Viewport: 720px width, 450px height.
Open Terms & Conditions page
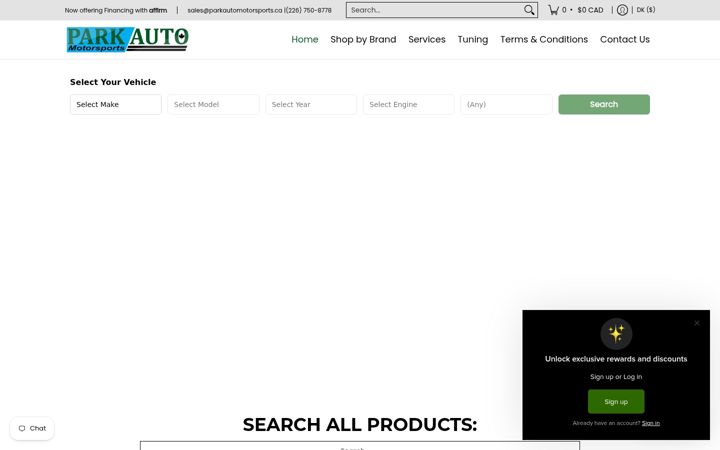coord(544,39)
